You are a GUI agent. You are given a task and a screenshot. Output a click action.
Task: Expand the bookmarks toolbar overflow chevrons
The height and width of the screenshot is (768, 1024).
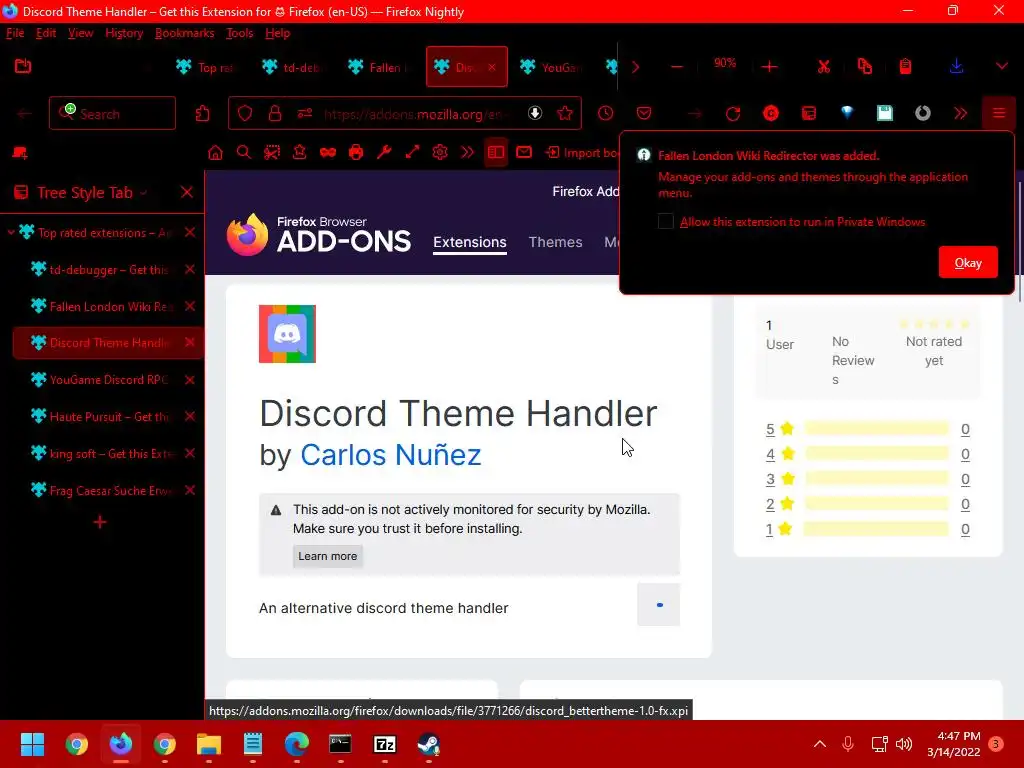(468, 153)
